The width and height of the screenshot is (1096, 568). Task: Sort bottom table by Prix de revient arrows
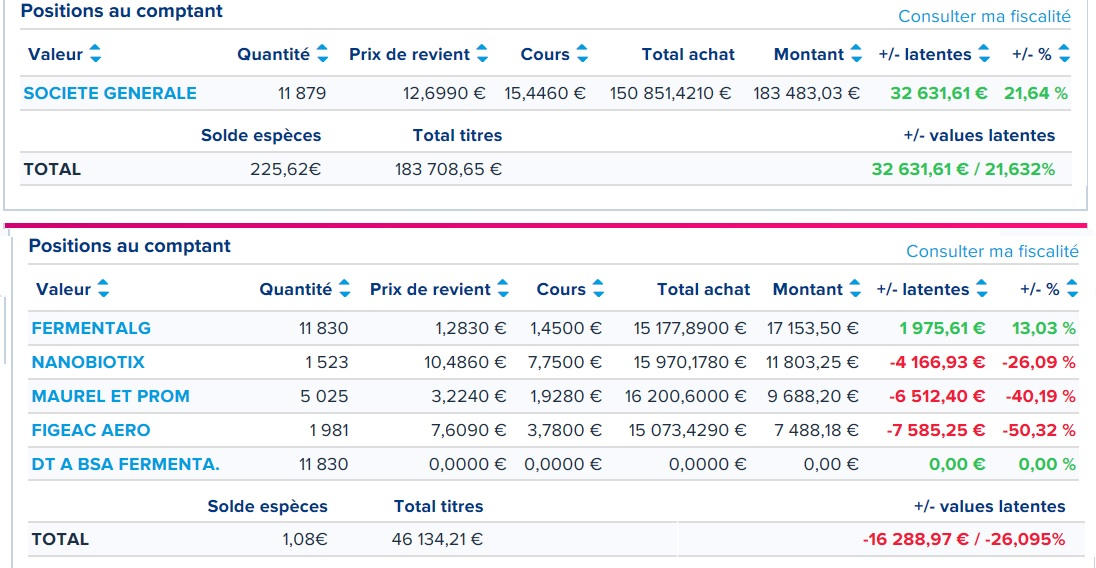503,289
